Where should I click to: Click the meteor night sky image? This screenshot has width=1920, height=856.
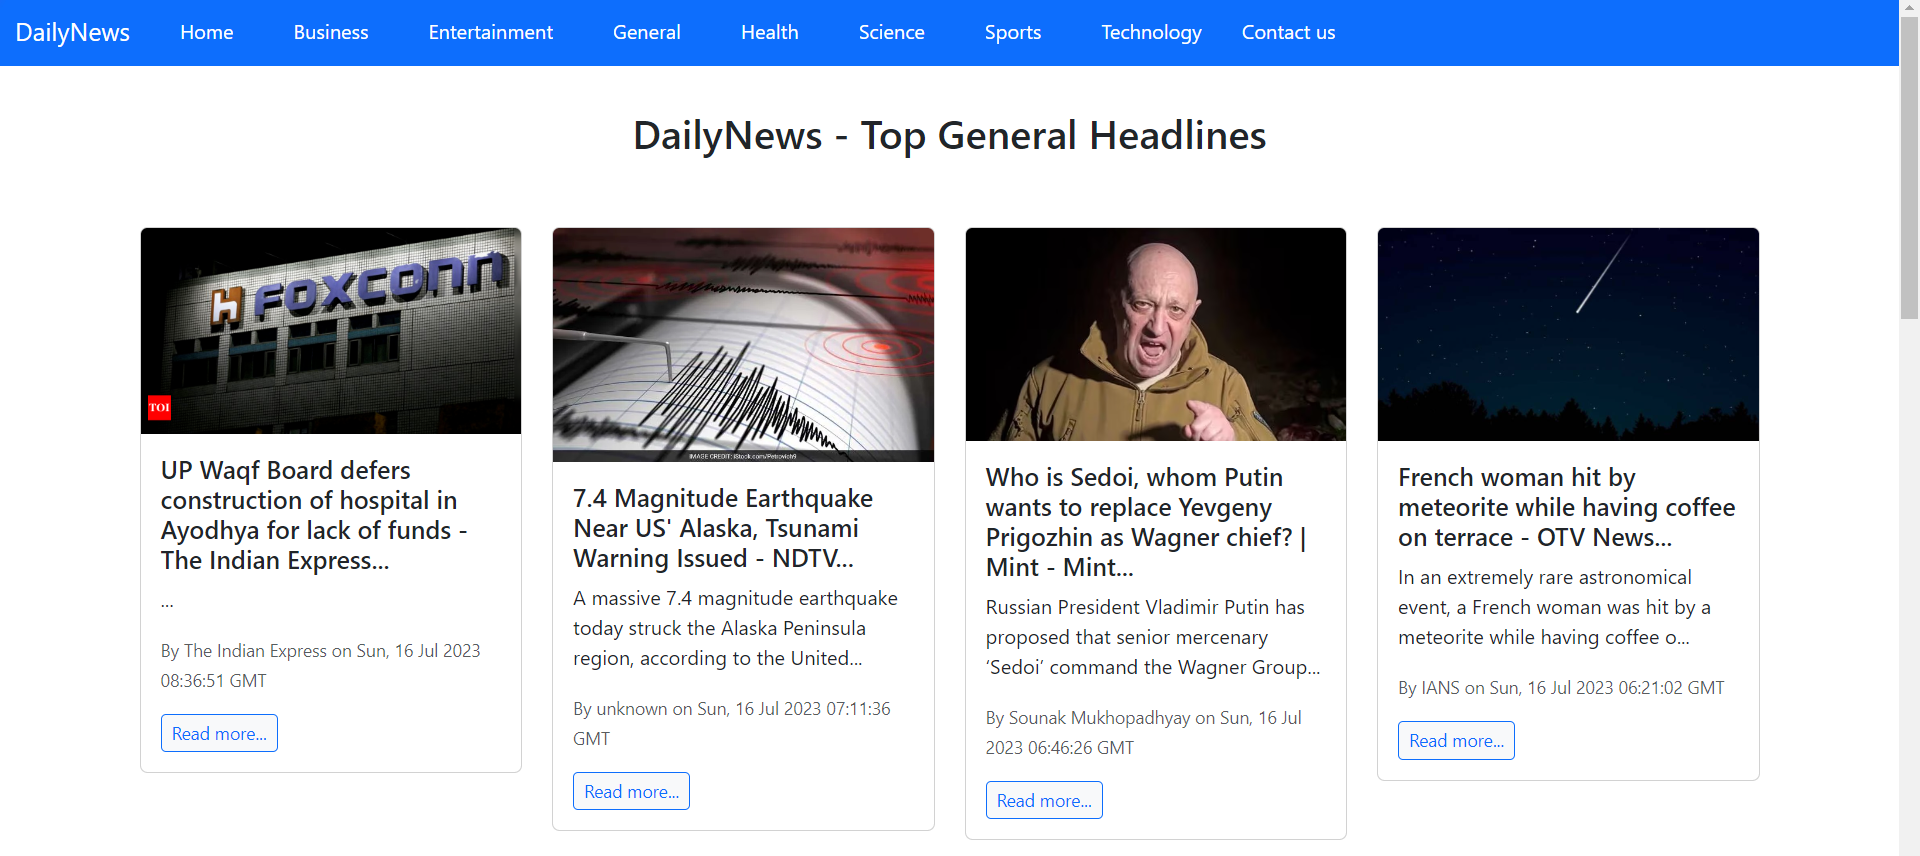pos(1568,334)
